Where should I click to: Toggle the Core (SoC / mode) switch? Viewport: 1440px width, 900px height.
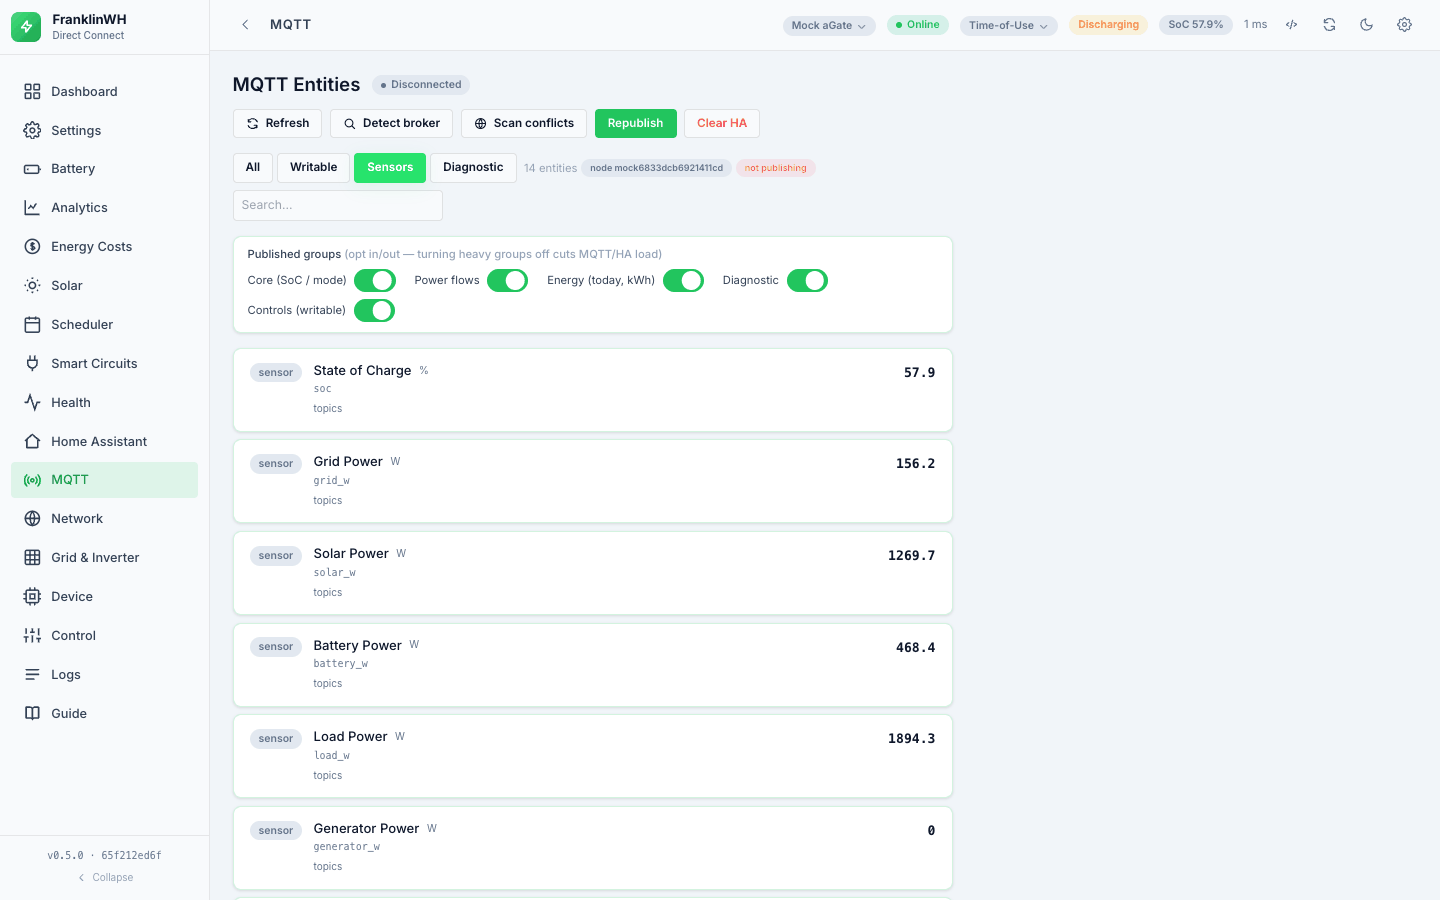375,281
